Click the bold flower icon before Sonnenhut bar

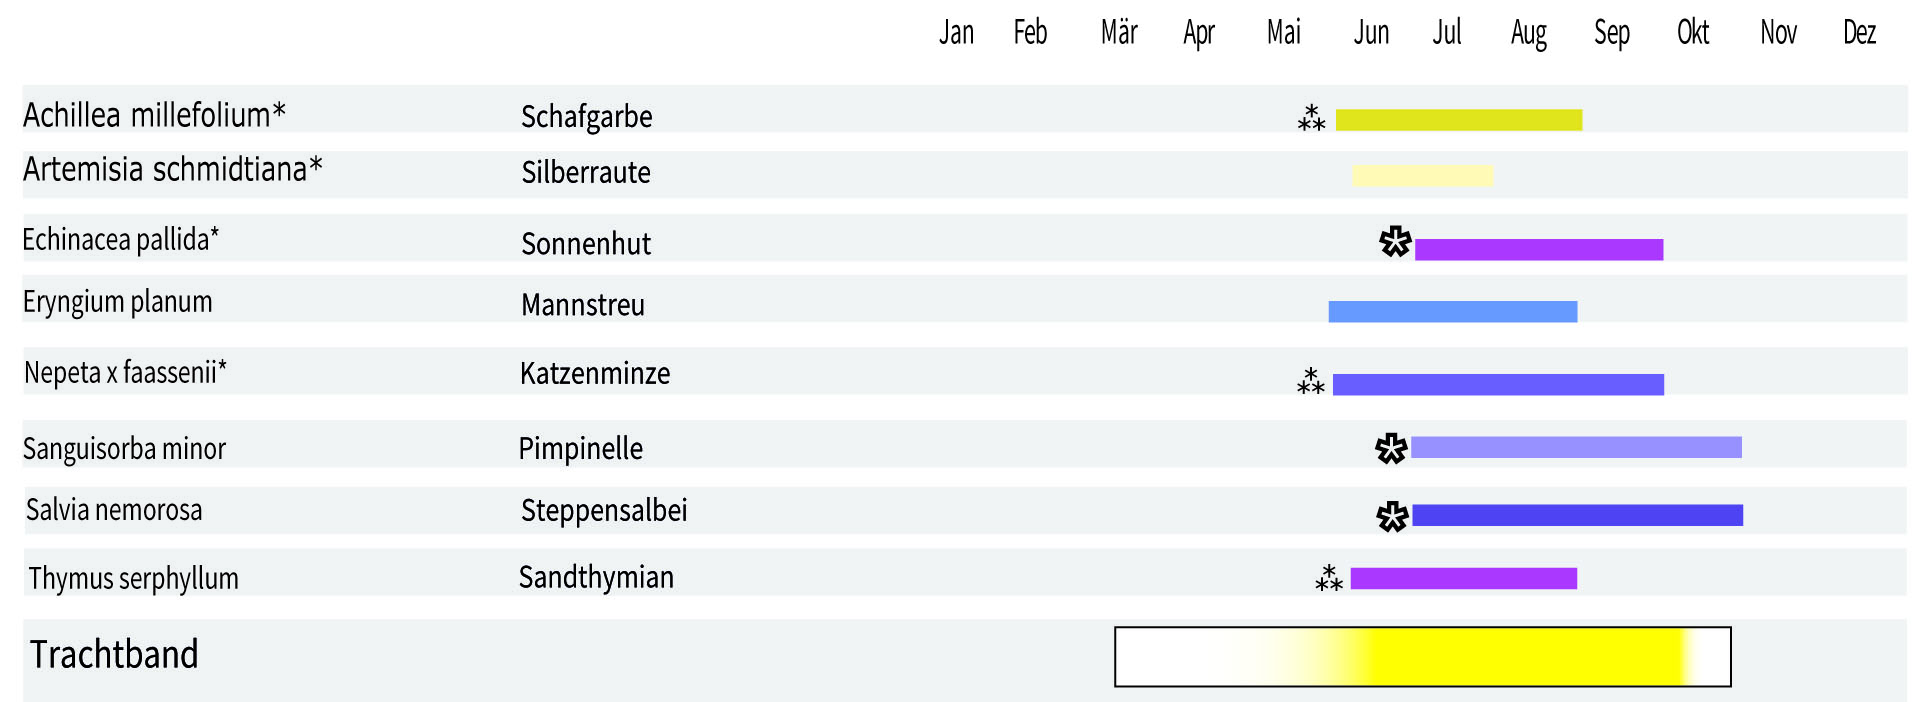[x=1395, y=242]
